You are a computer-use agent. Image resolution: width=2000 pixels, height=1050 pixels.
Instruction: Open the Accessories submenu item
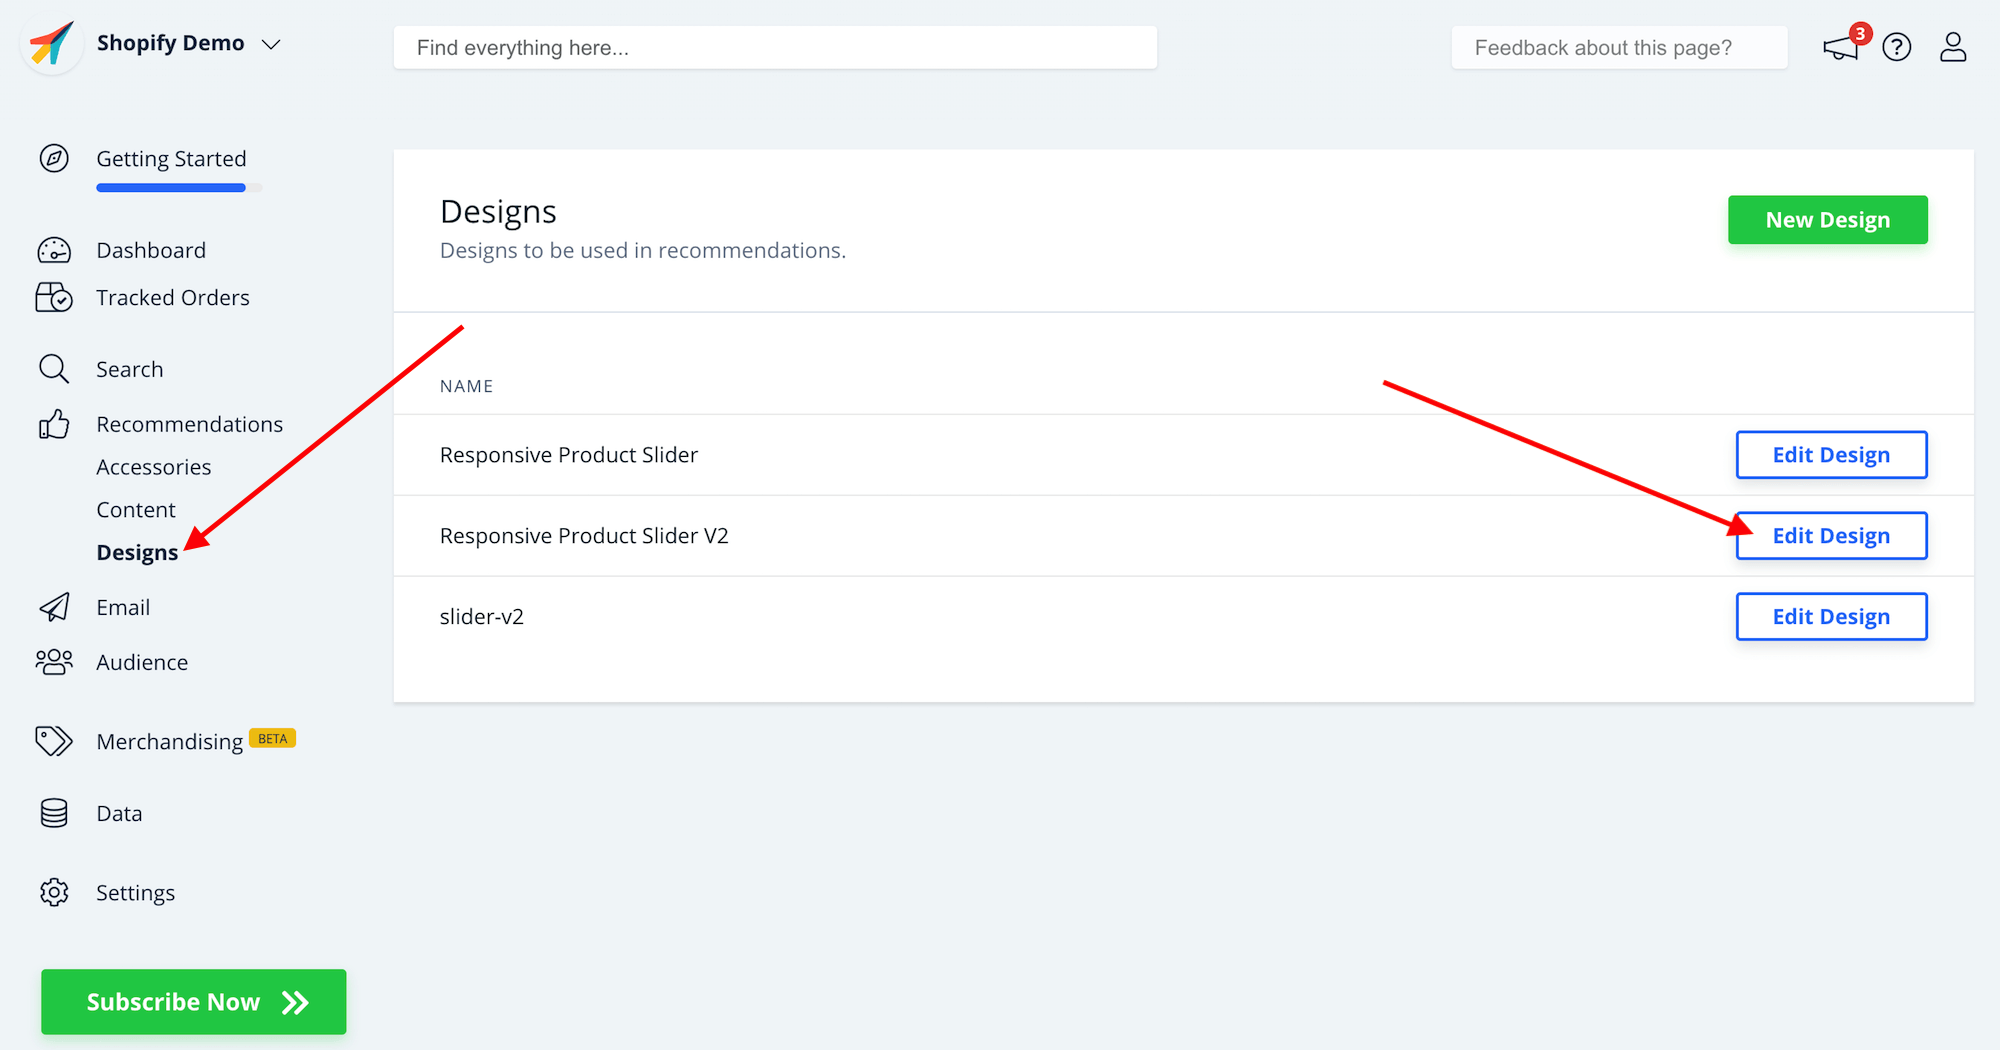click(153, 467)
